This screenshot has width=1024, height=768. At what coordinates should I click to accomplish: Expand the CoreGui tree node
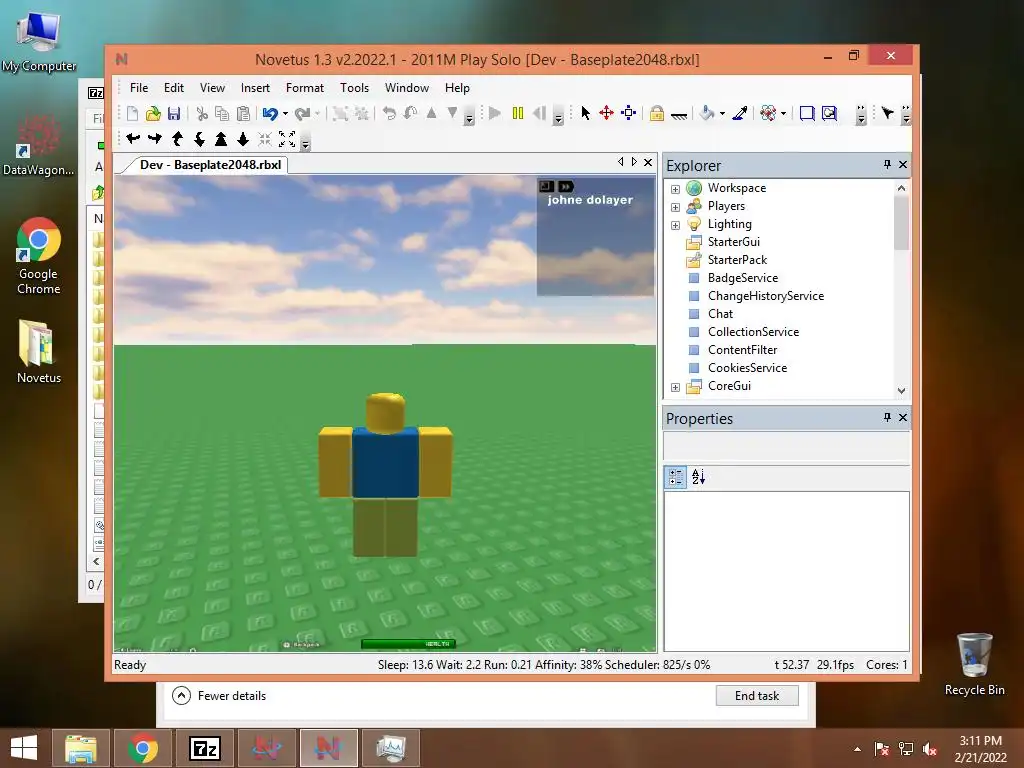click(x=675, y=387)
